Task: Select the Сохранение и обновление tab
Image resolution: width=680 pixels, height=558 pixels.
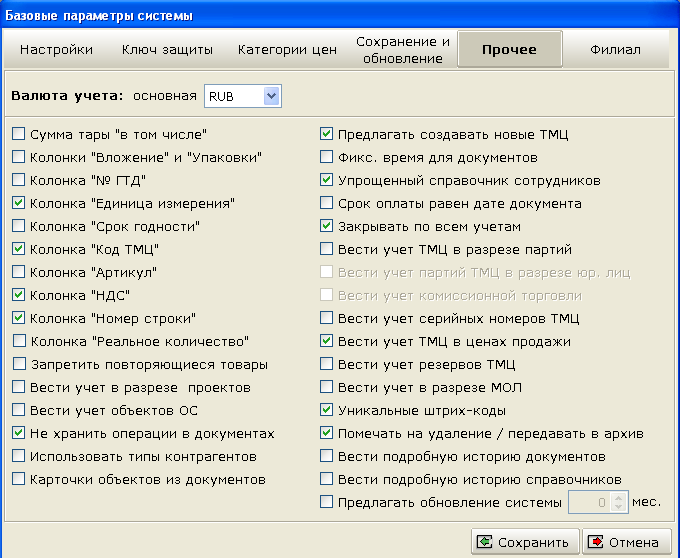Action: tap(403, 50)
